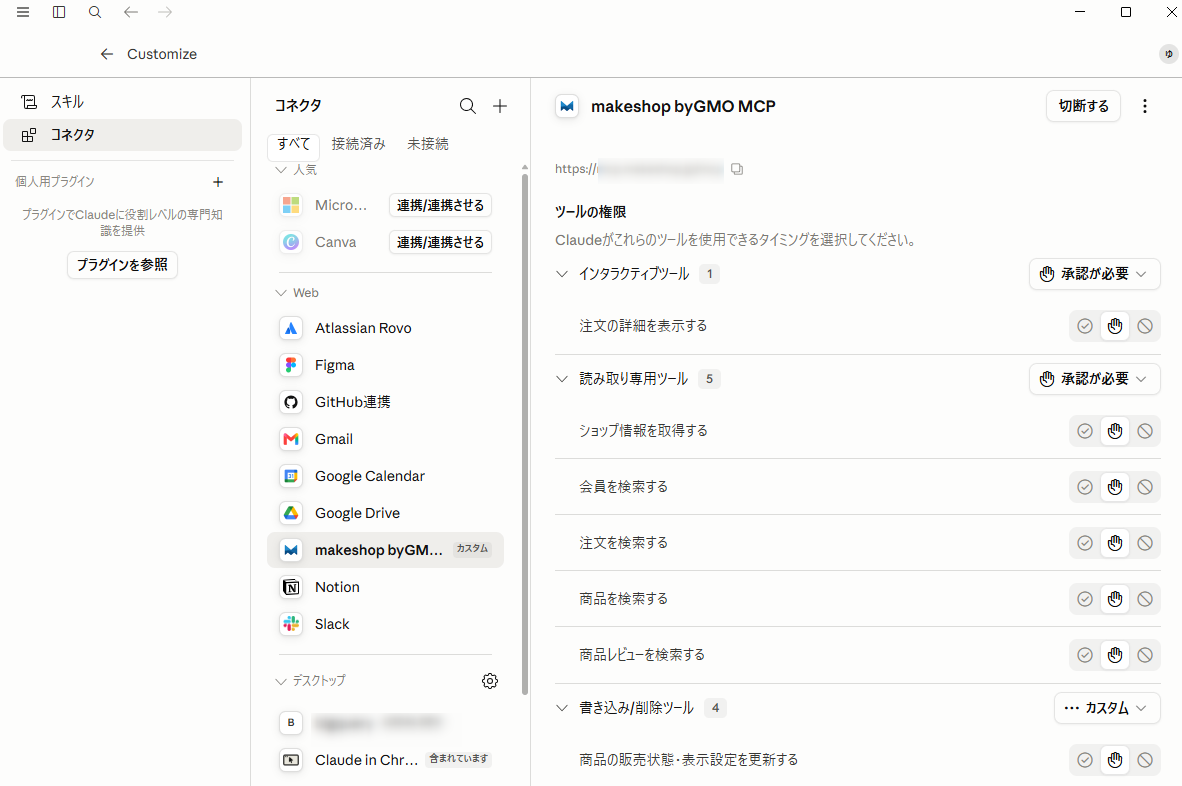
Task: Set ショップ情報を取得する to always allow
Action: [x=1085, y=431]
